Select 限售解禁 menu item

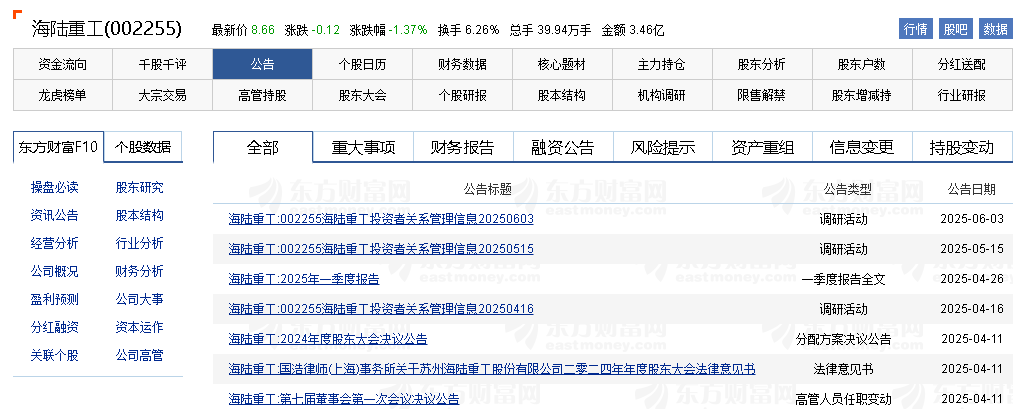761,95
